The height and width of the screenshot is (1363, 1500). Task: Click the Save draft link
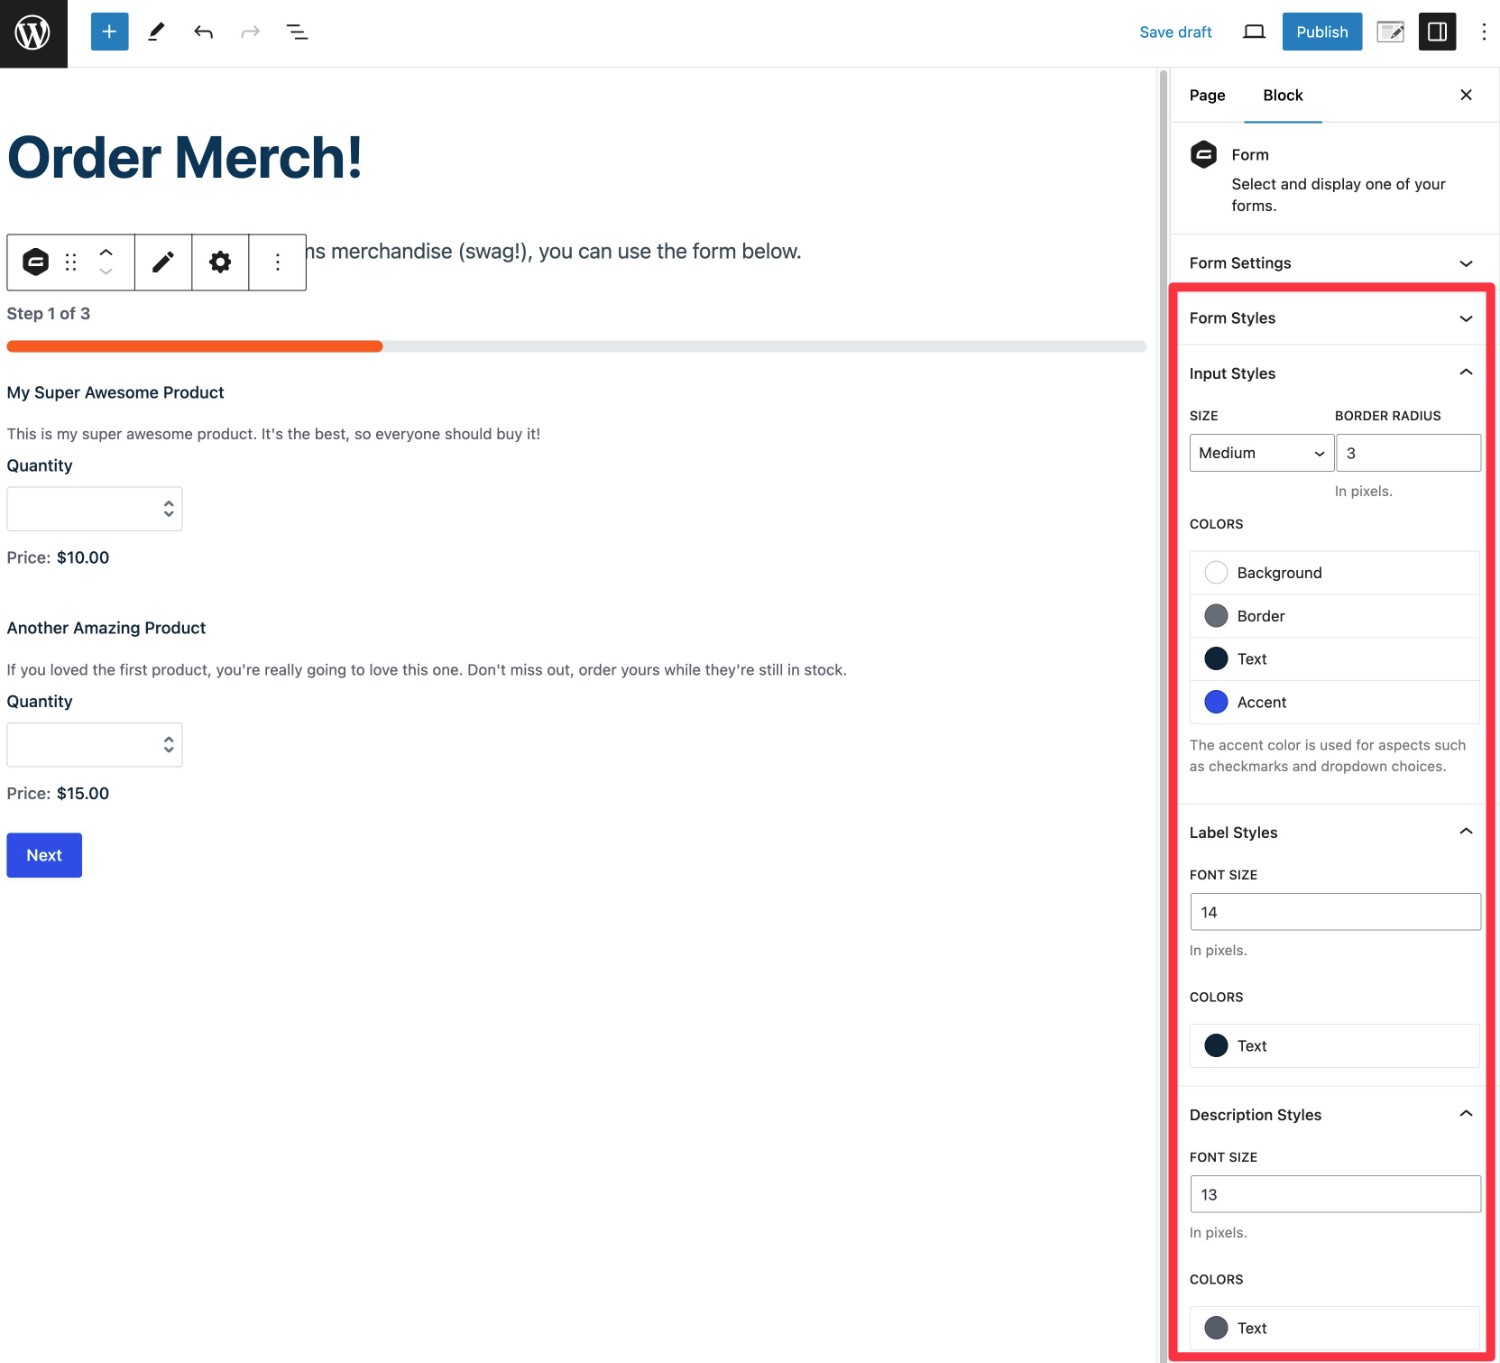(x=1175, y=31)
